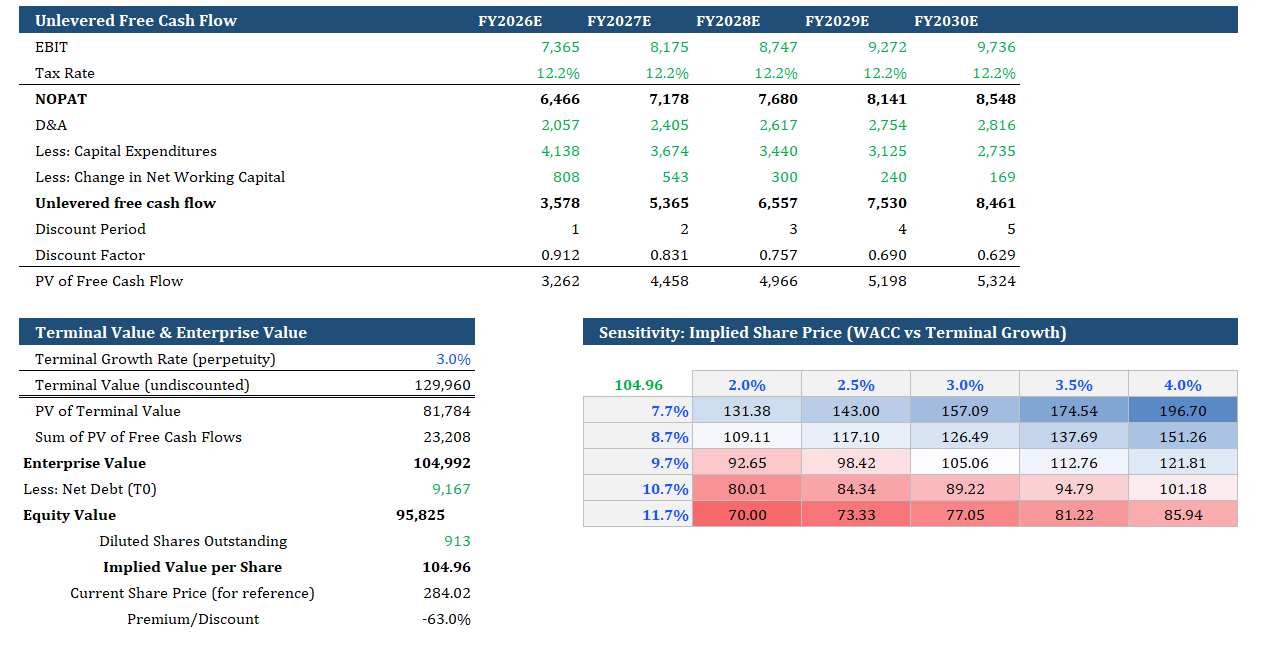Click the sensitivity cell showing 196.70
The image size is (1263, 645).
click(x=1183, y=411)
